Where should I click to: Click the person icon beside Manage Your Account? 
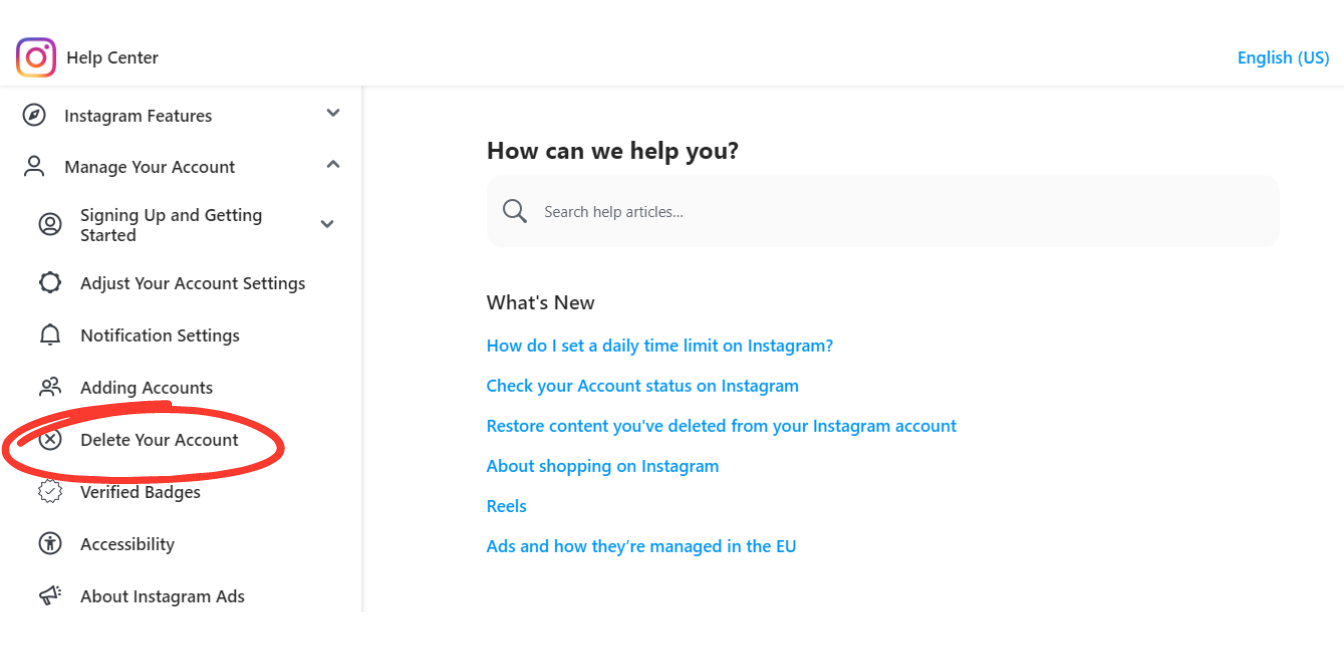[34, 167]
